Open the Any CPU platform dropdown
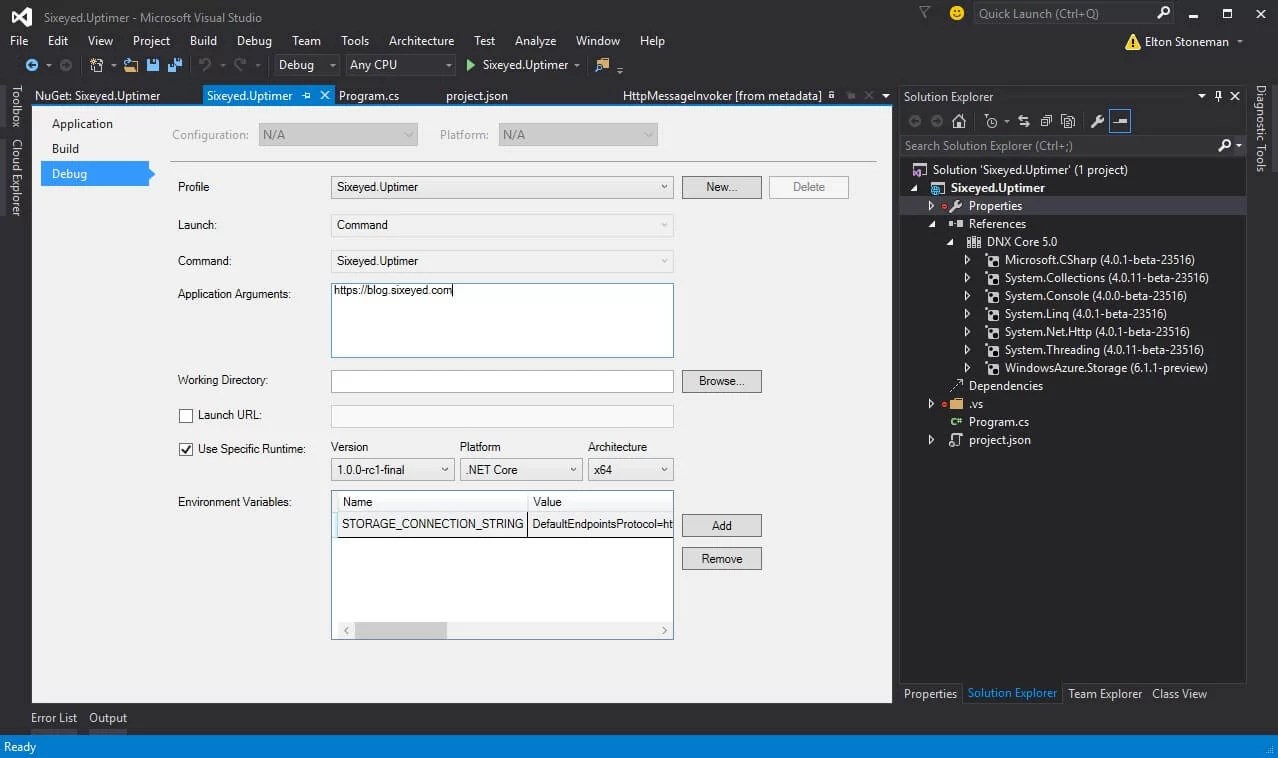The image size is (1278, 758). pyautogui.click(x=400, y=65)
